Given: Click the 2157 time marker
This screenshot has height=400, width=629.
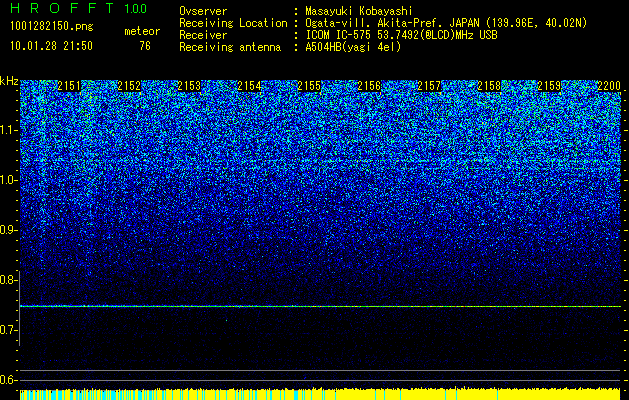Looking at the screenshot, I should [x=429, y=86].
